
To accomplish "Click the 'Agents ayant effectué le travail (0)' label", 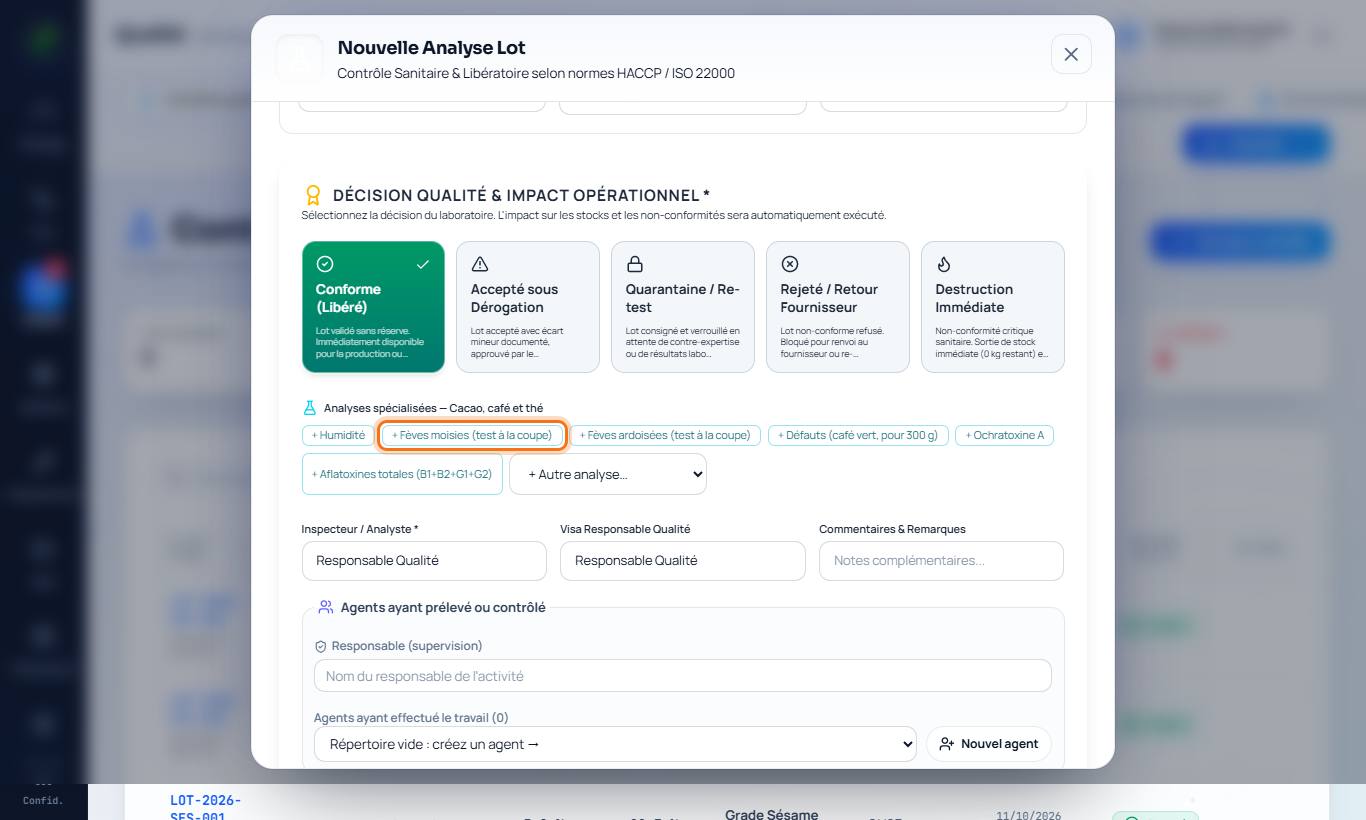I will point(411,718).
